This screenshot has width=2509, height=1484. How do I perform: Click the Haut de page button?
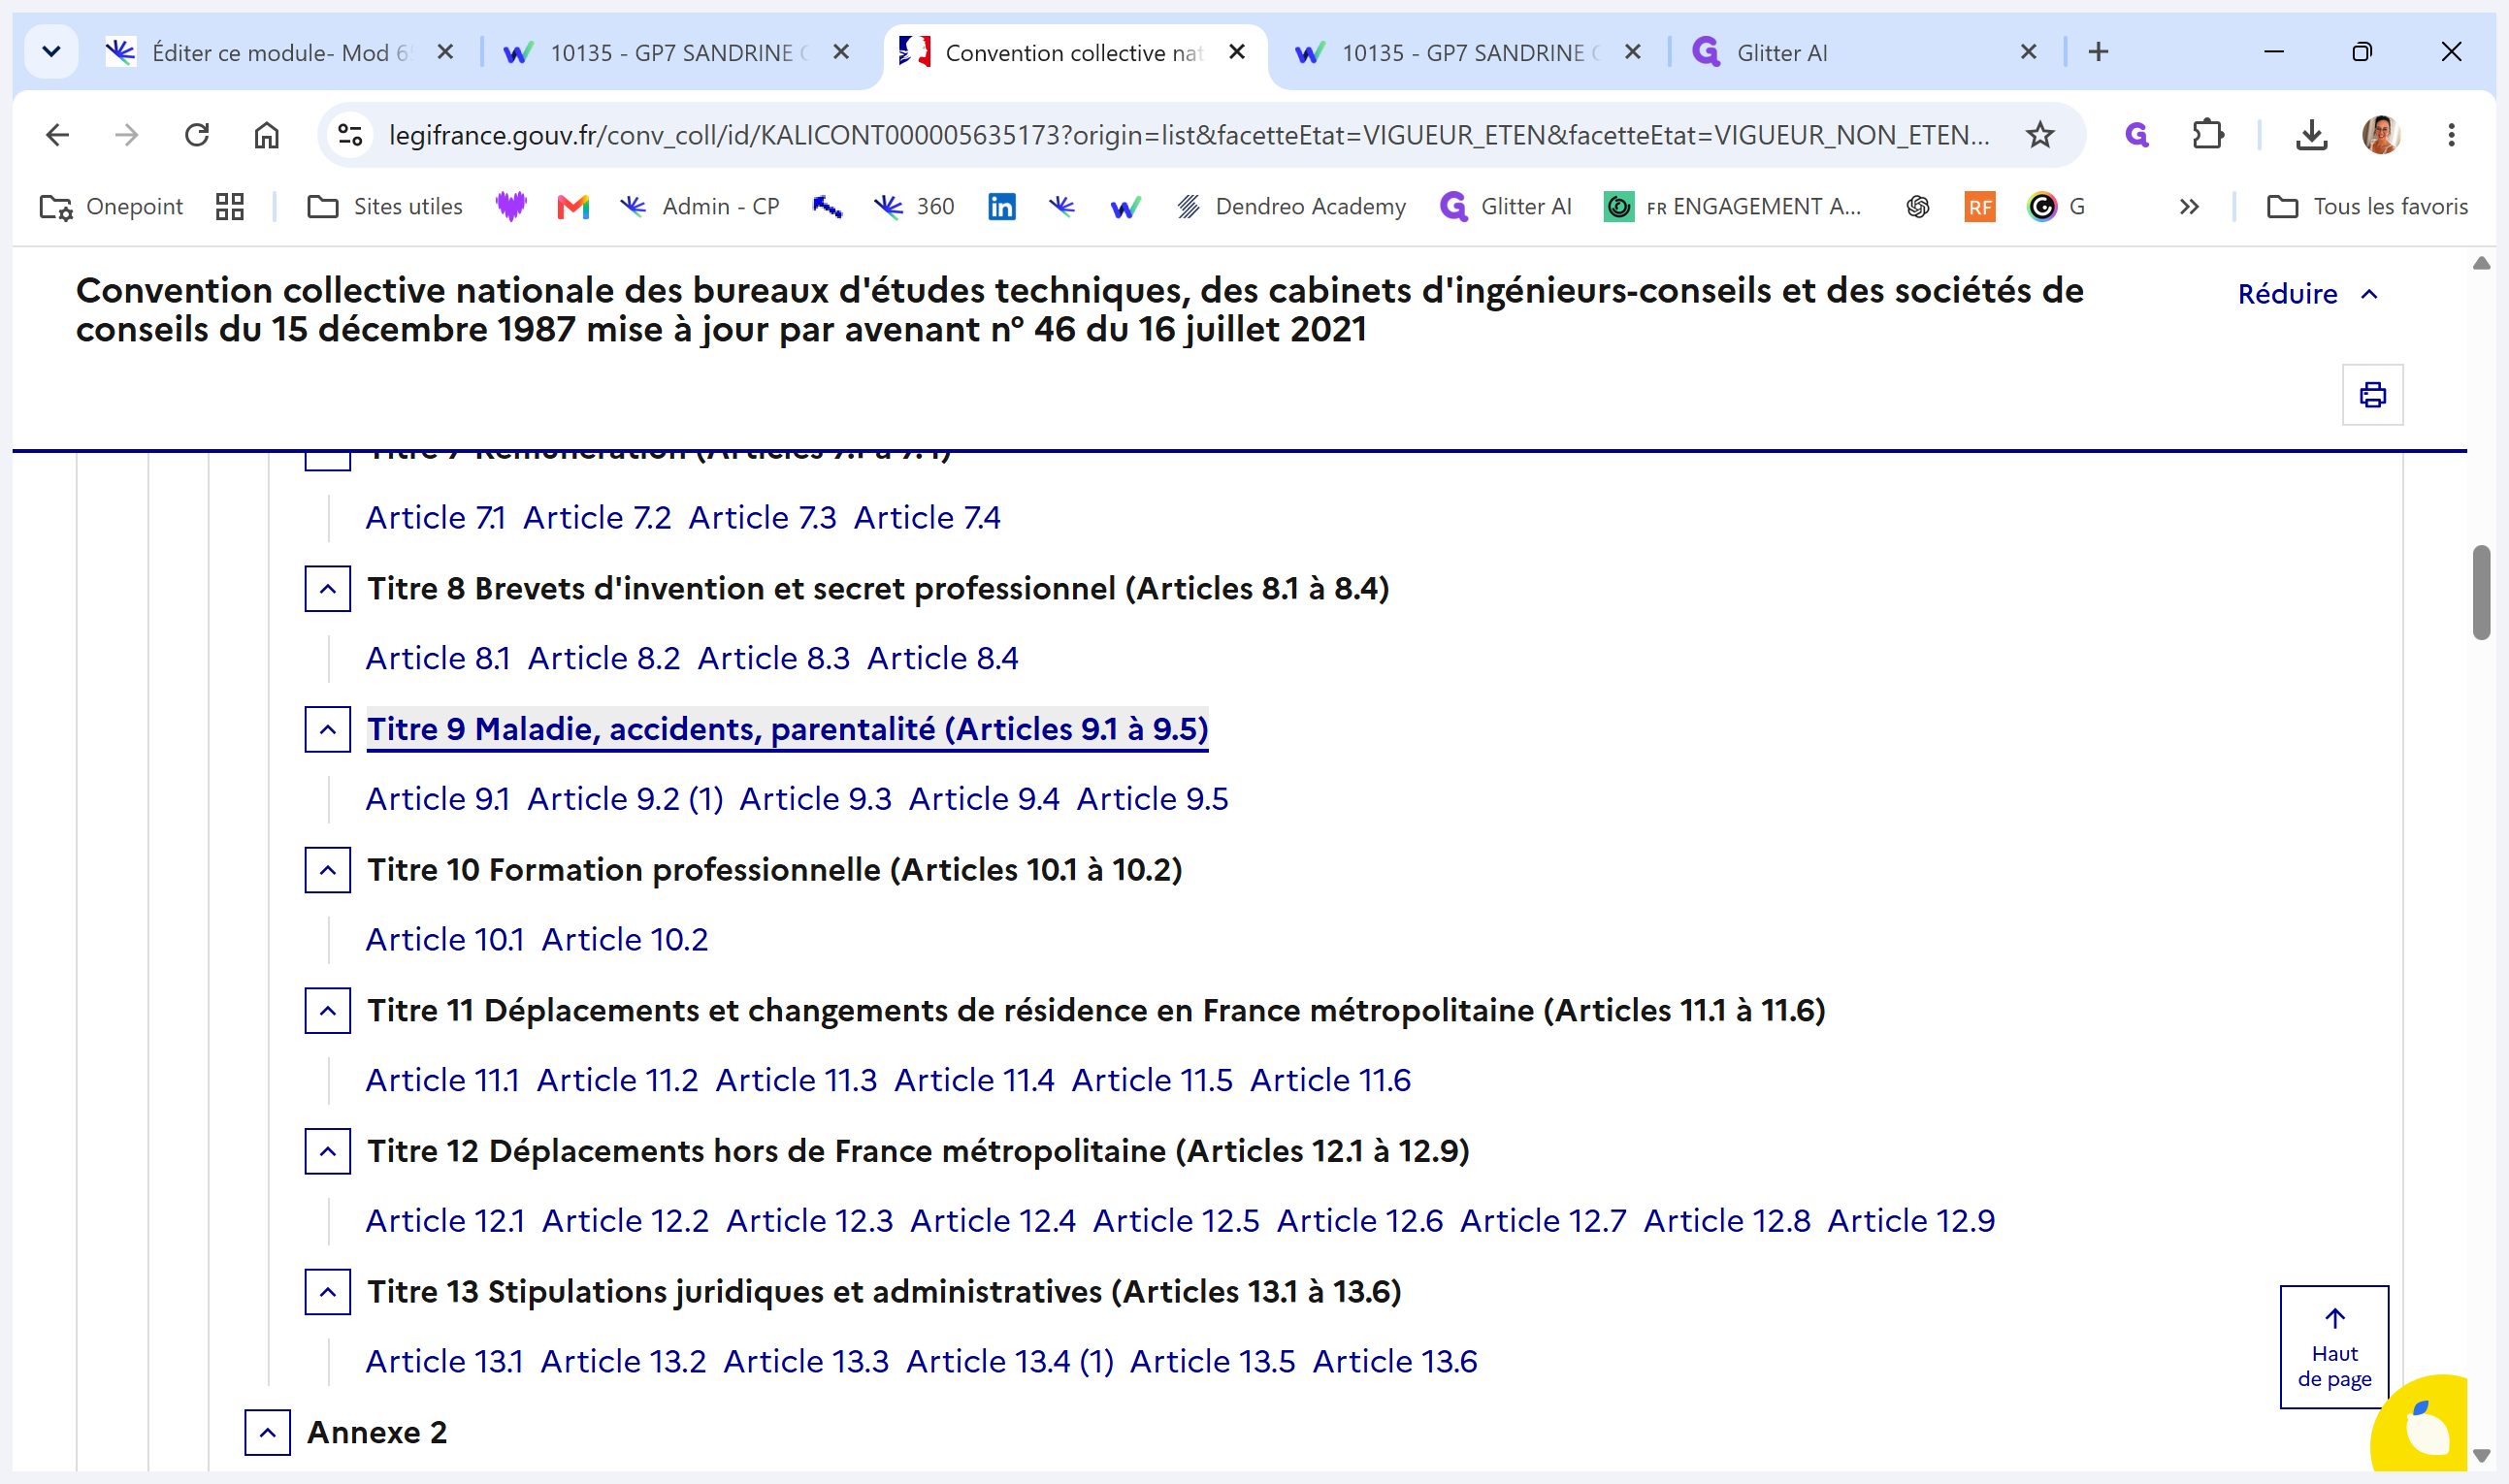coord(2334,1347)
